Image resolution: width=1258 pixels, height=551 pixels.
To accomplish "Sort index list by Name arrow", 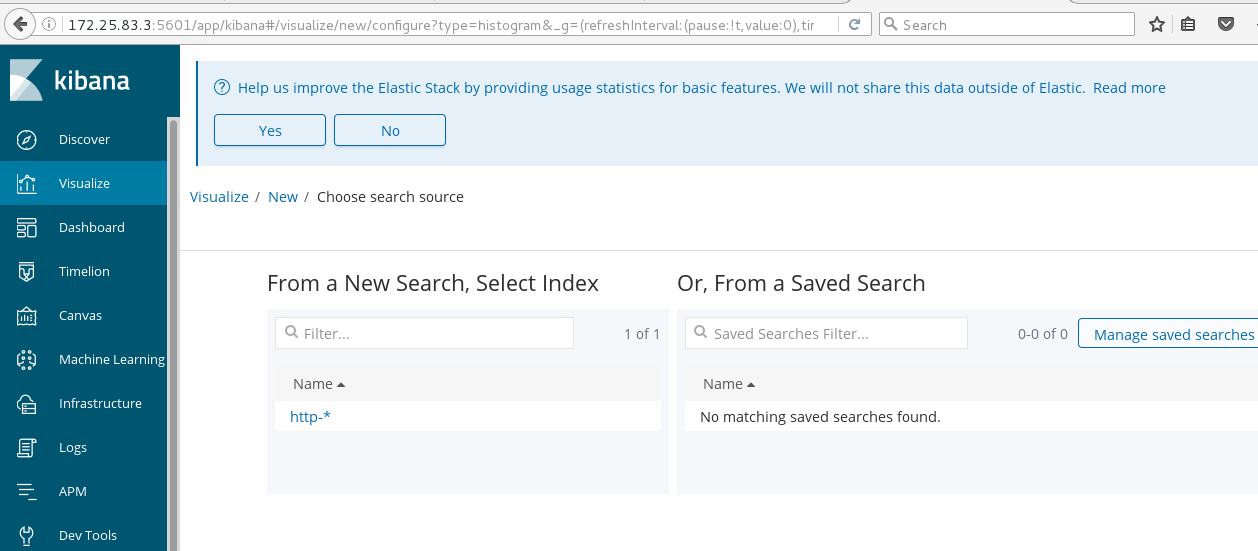I will [341, 384].
